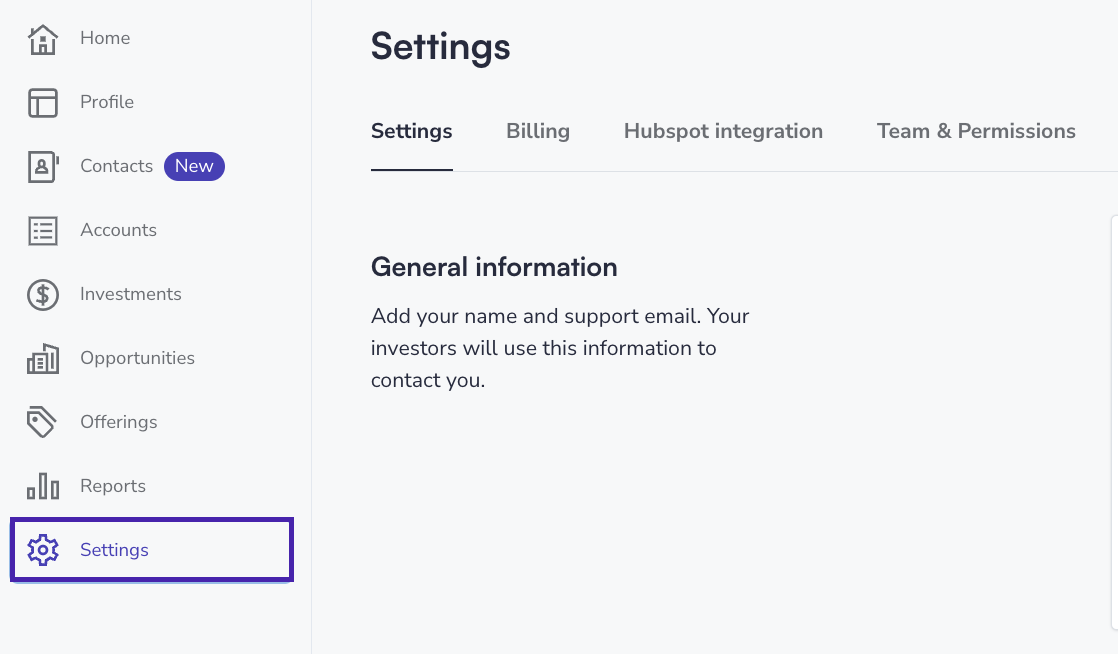This screenshot has width=1118, height=654.
Task: Click the Opportunities buildings icon
Action: coord(43,359)
